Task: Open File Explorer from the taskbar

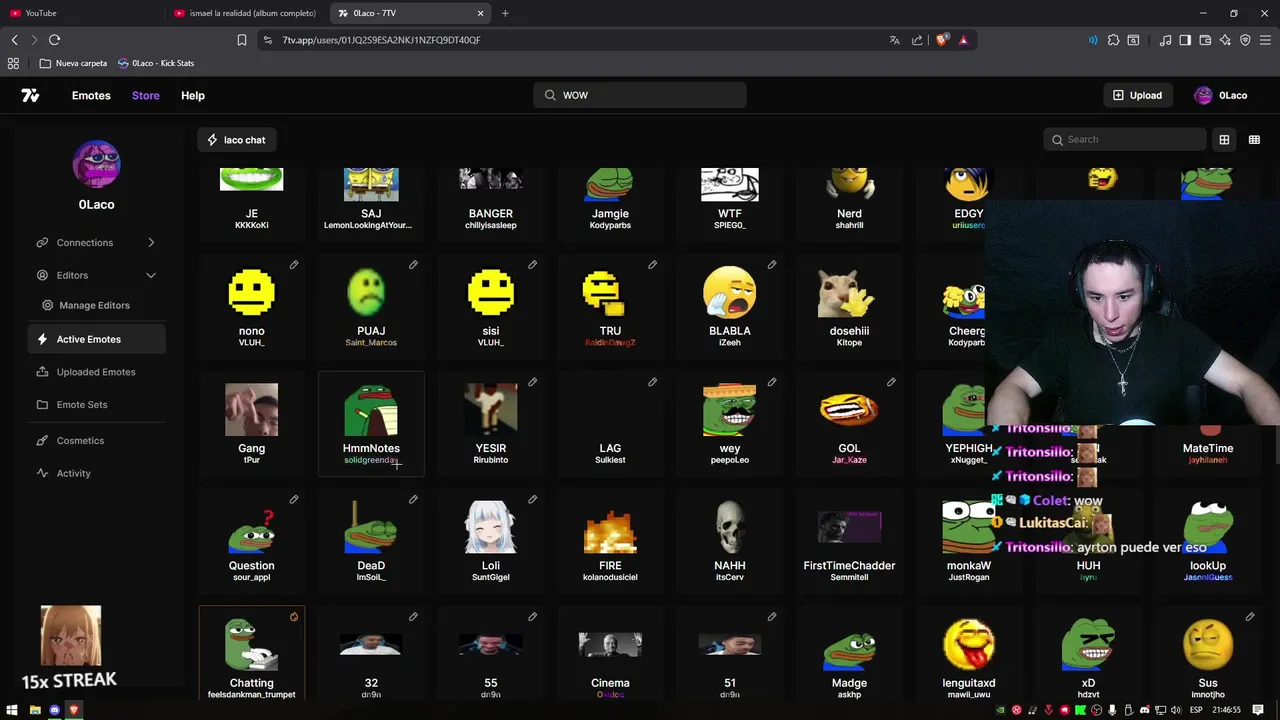Action: 35,710
